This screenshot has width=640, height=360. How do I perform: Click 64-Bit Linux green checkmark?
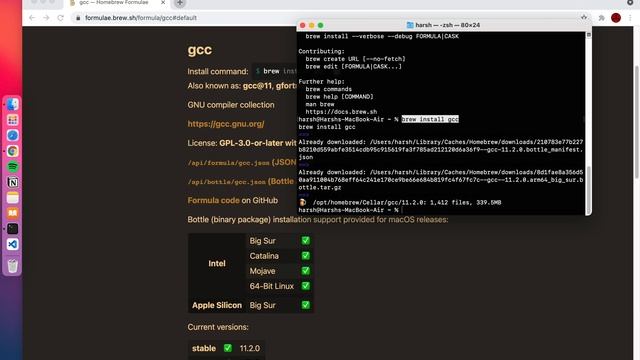point(305,286)
